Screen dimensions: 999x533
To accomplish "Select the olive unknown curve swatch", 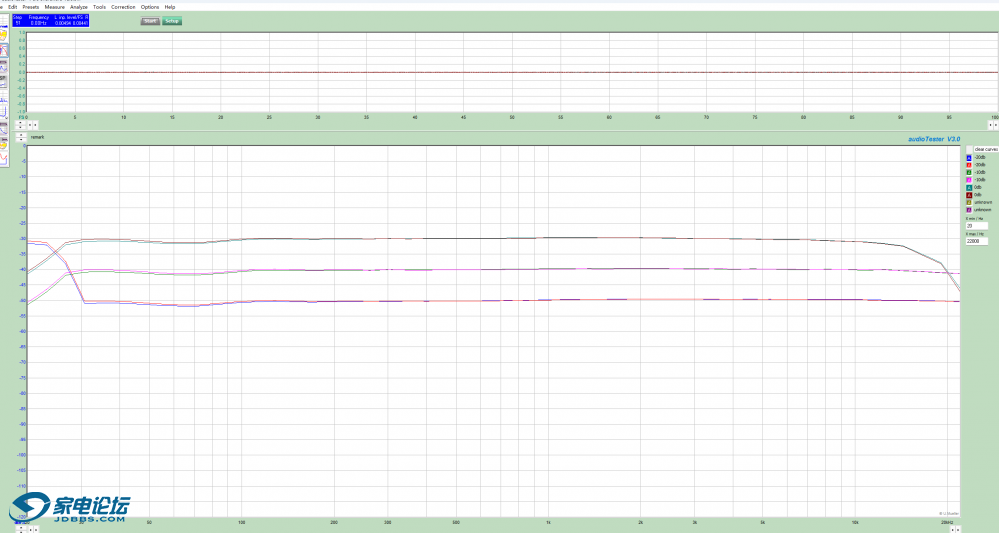I will (x=969, y=203).
